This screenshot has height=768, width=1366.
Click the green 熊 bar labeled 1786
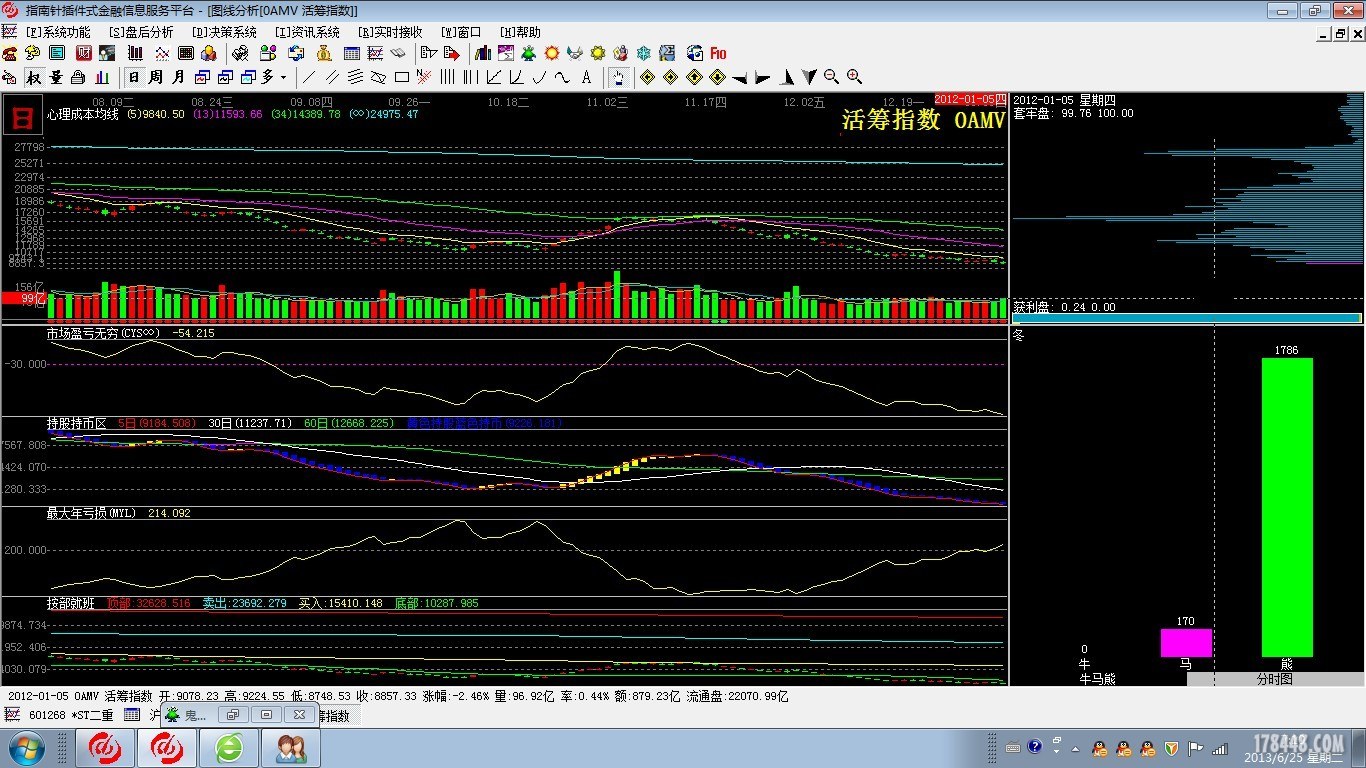1287,507
